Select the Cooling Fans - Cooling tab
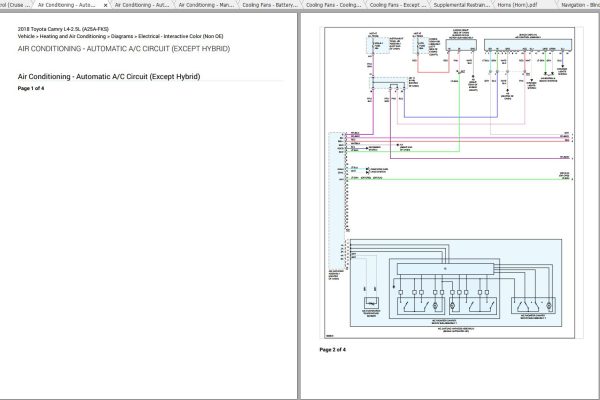This screenshot has width=600, height=400. (336, 5)
